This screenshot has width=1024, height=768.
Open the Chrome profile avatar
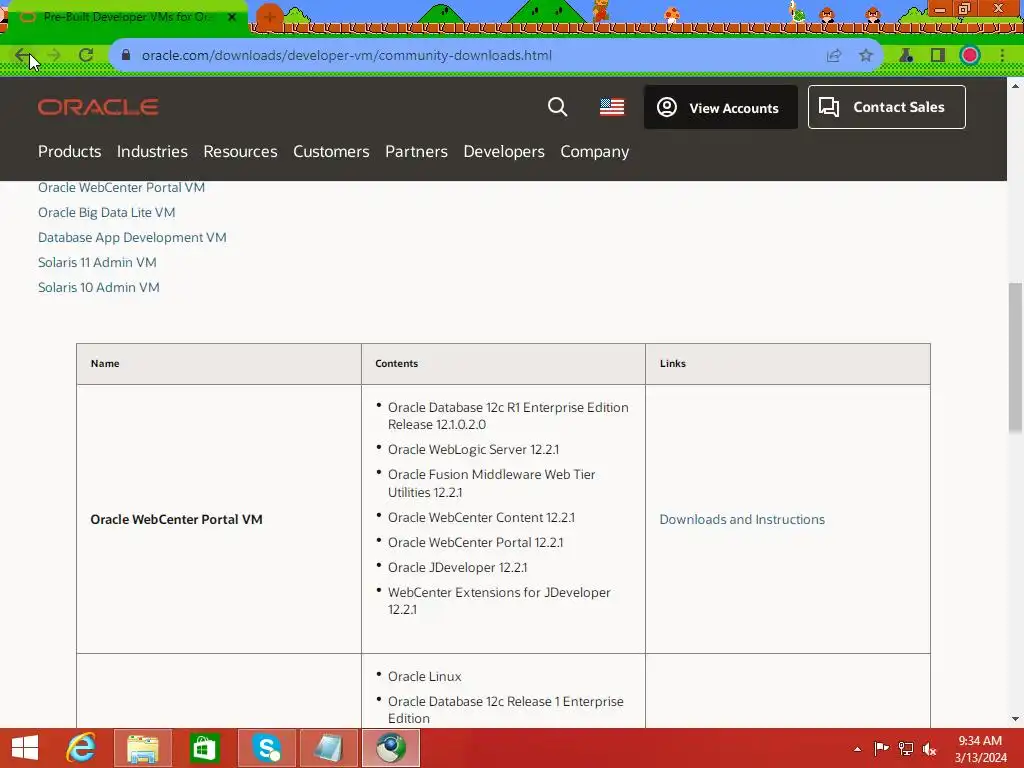[x=970, y=56]
